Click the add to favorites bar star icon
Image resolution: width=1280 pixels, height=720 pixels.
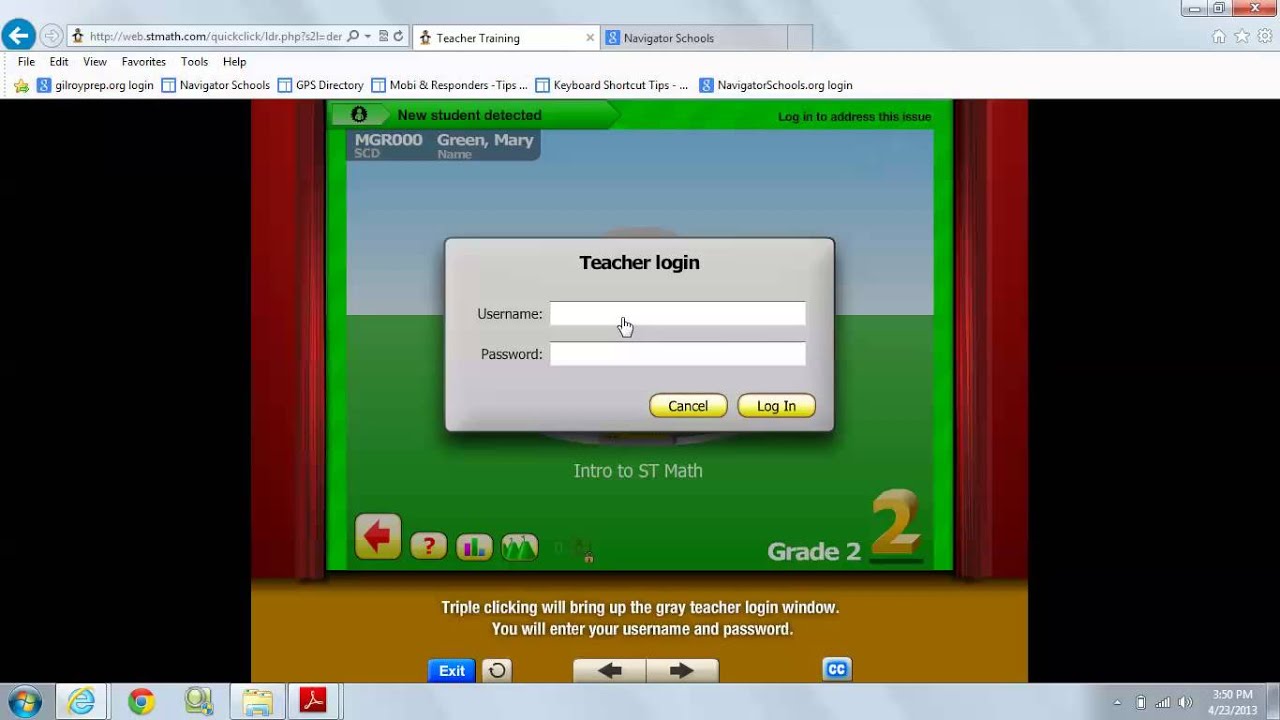pos(21,86)
